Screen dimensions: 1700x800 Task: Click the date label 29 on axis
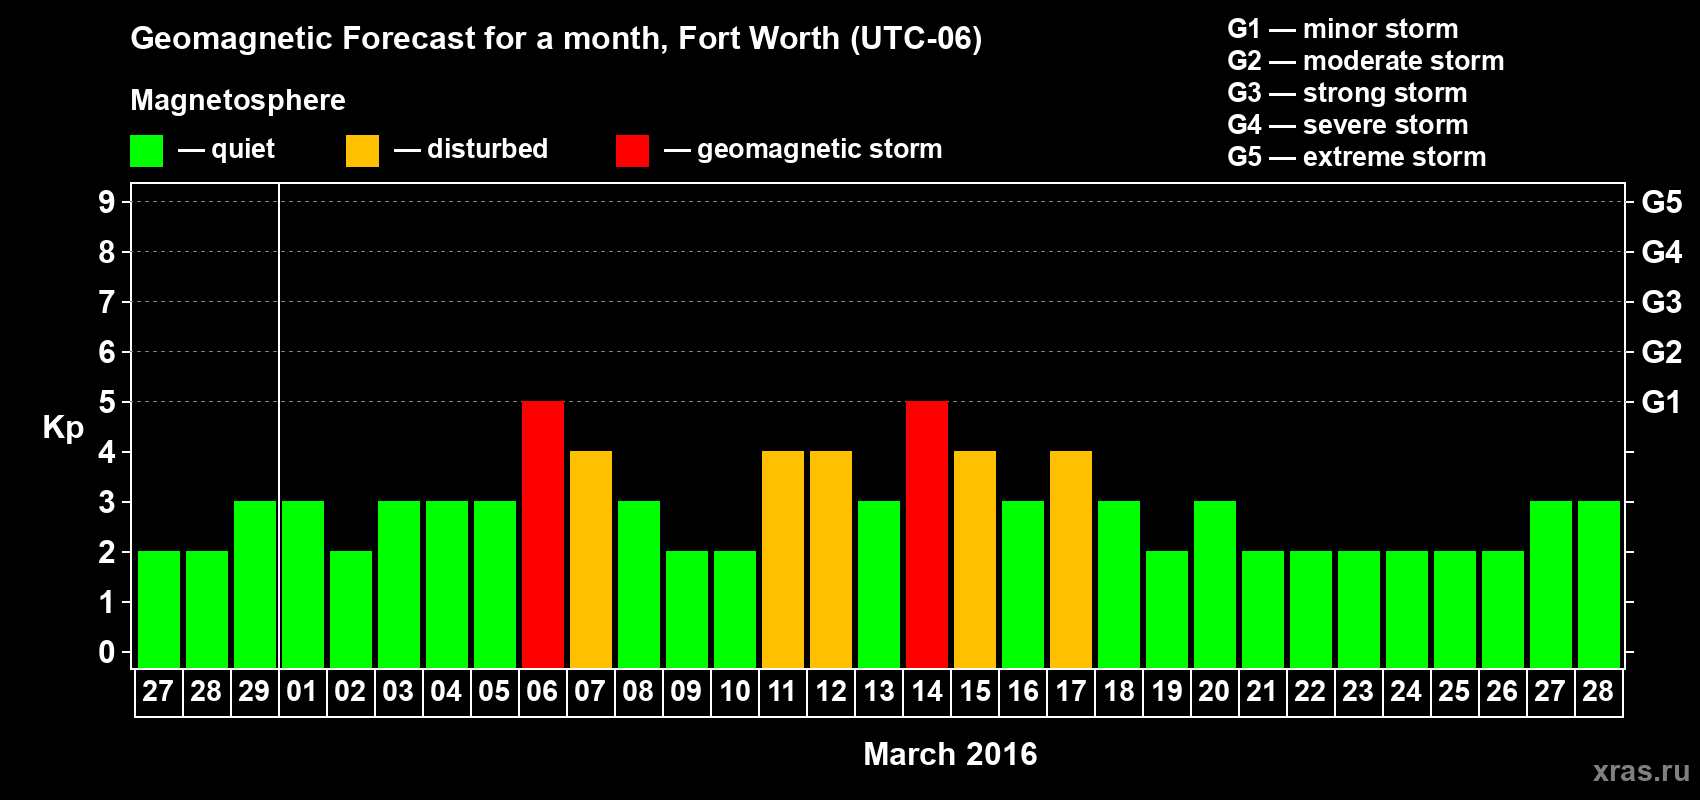[254, 691]
